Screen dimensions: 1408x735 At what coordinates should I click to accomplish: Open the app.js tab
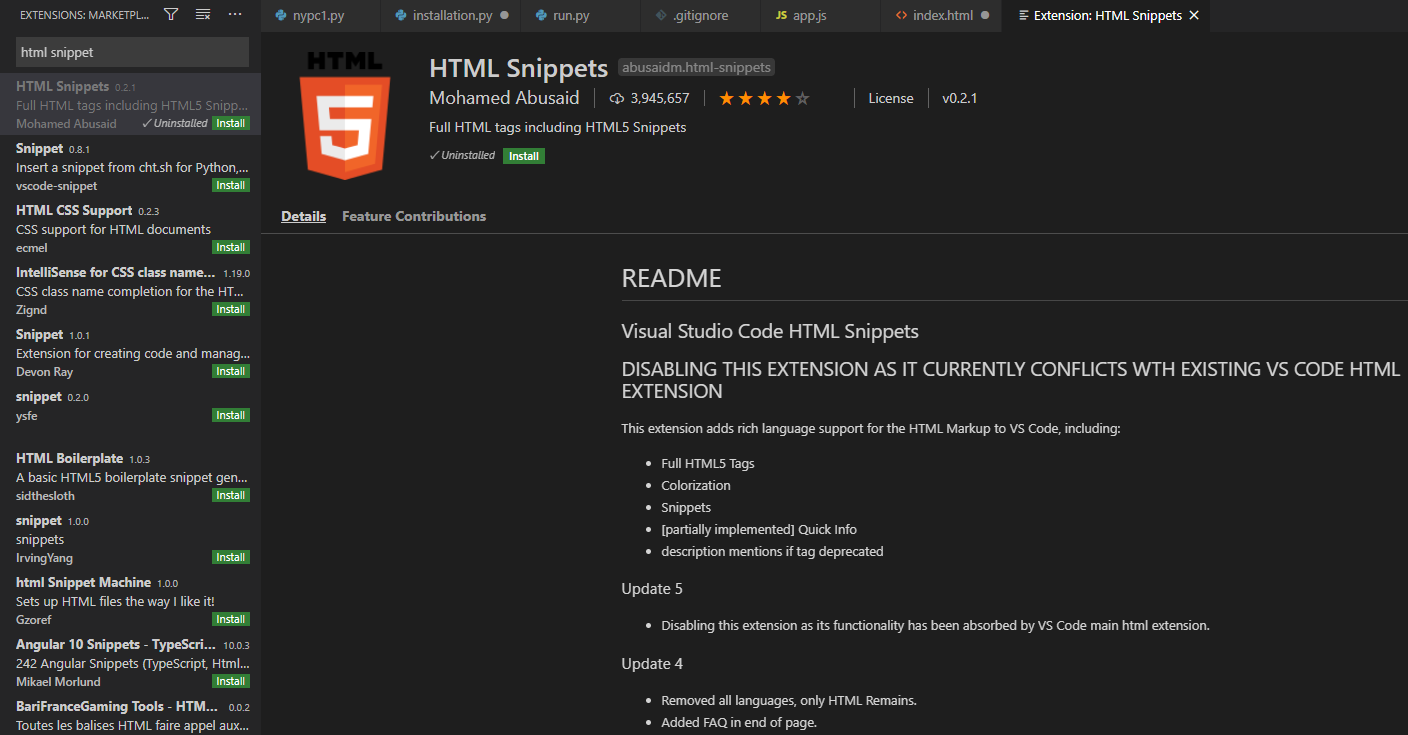pyautogui.click(x=820, y=16)
